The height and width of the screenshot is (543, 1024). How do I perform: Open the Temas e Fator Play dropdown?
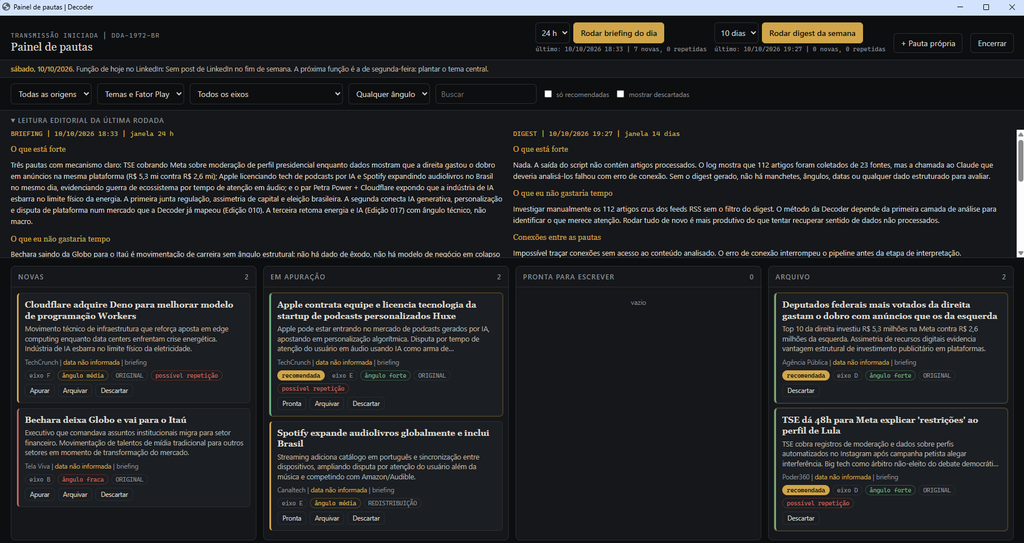point(140,94)
